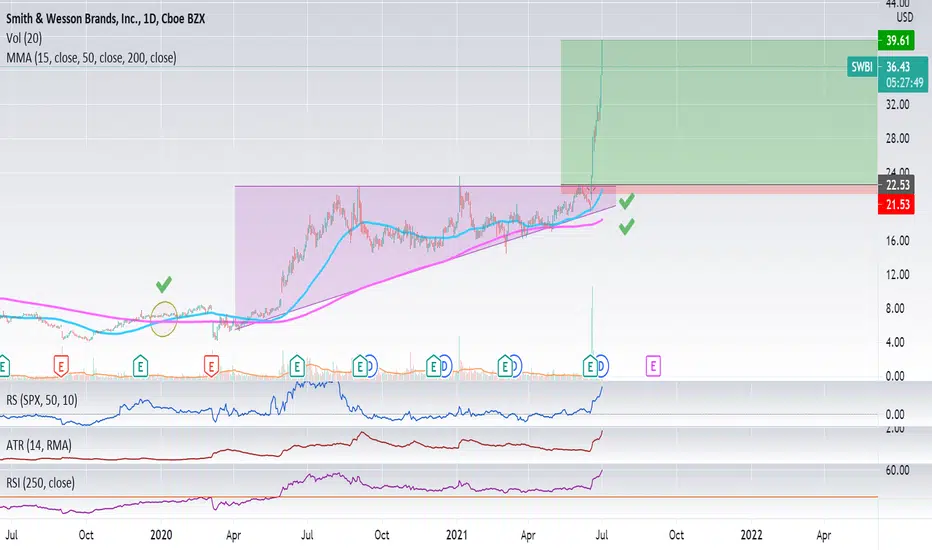Viewport: 932px width, 550px height.
Task: Select the red earnings marker near March 2020
Action: pyautogui.click(x=211, y=366)
